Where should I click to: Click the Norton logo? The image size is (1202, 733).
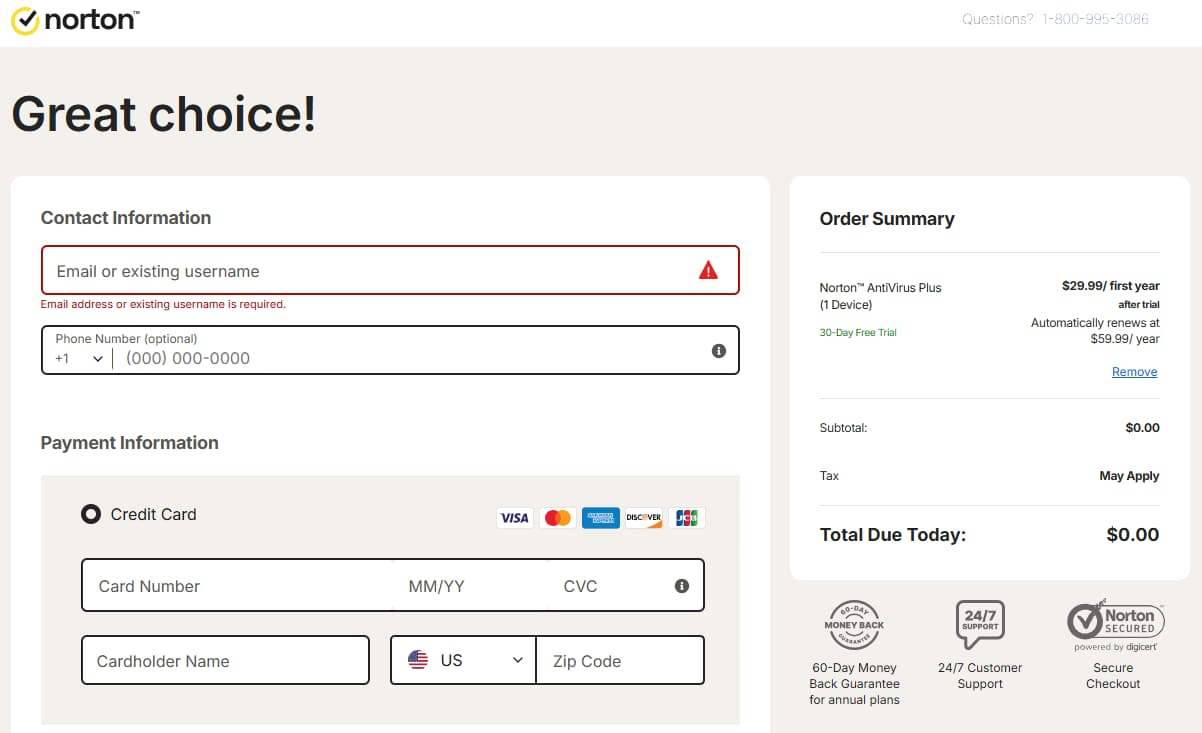(x=75, y=20)
